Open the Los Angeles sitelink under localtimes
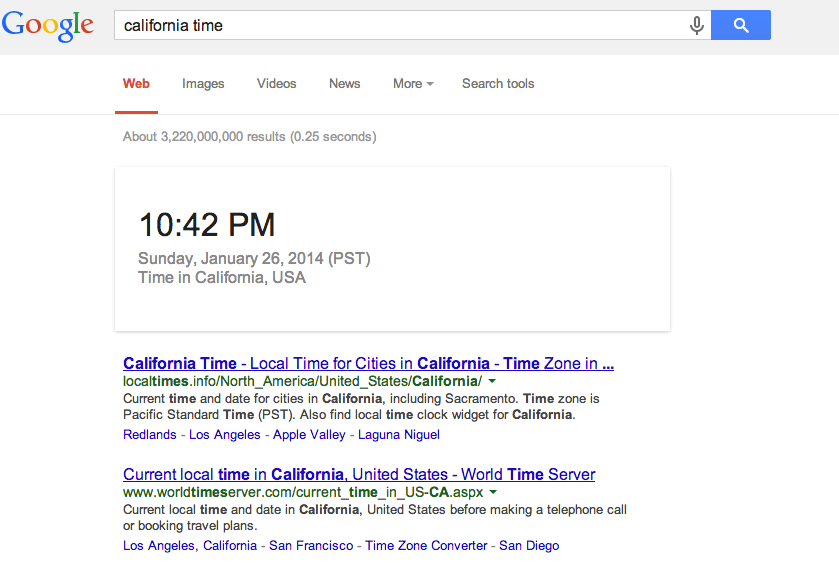The width and height of the screenshot is (839, 569). coord(225,435)
